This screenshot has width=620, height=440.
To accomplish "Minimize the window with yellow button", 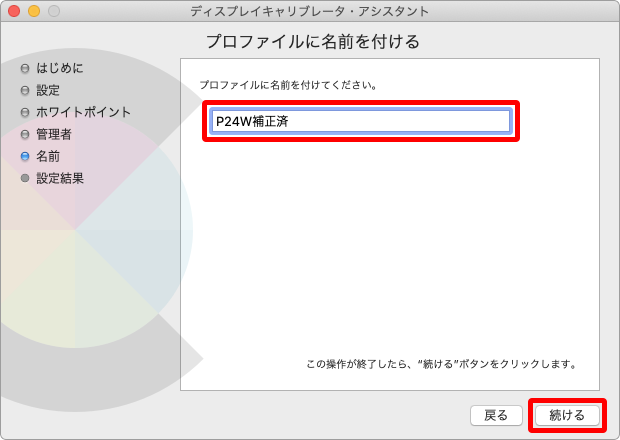I will click(34, 11).
